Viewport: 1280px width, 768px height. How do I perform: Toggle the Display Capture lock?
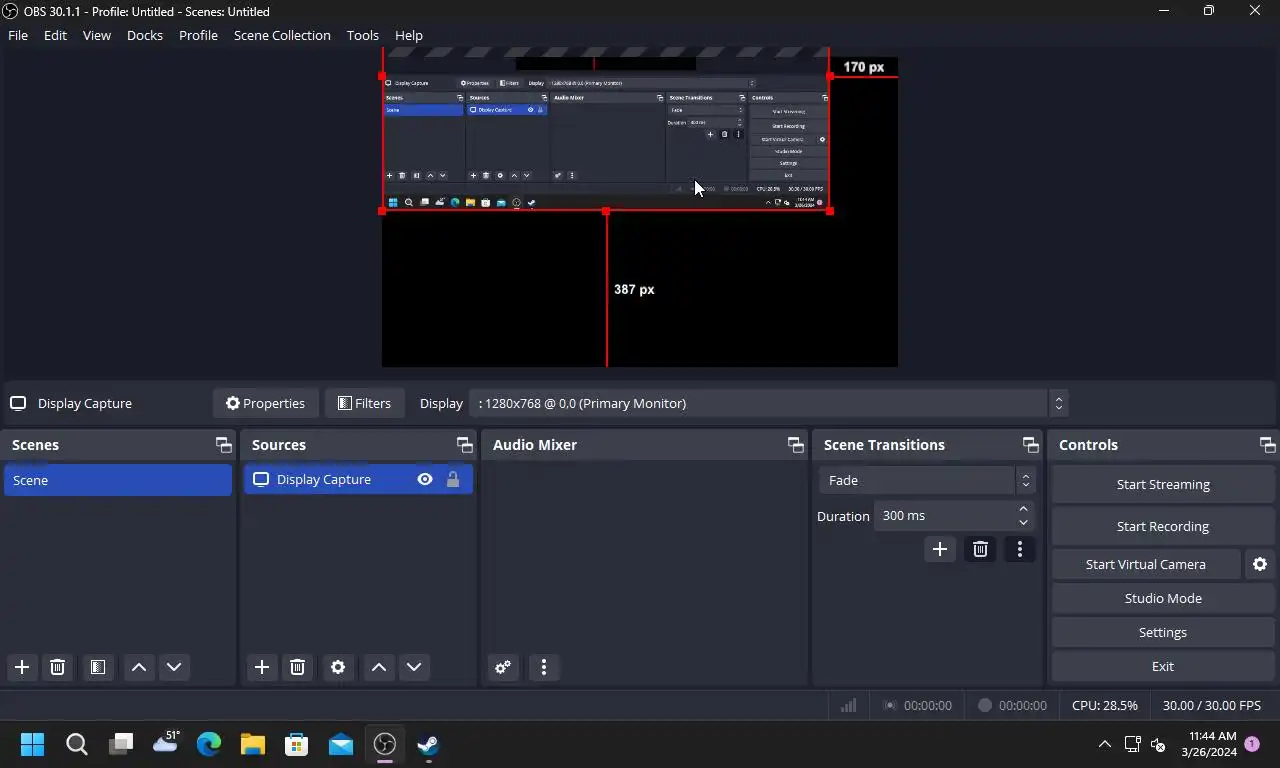(x=453, y=480)
